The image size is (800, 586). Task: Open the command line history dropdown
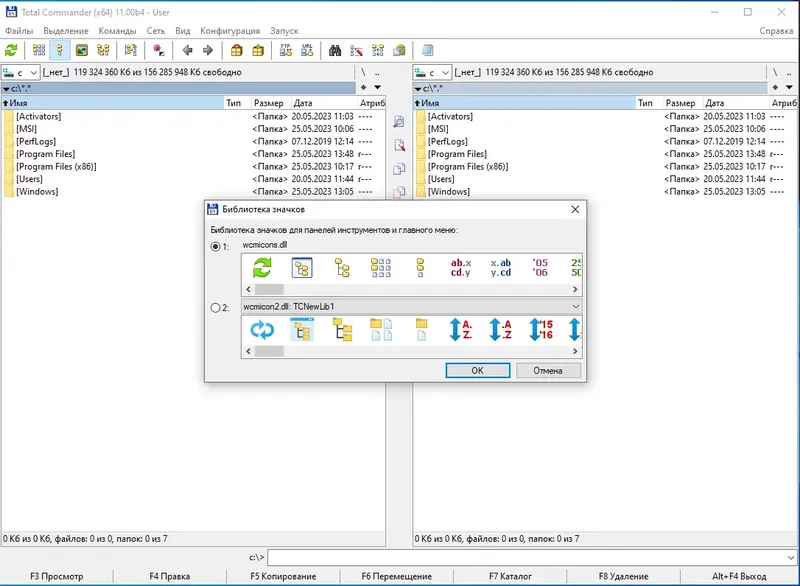pyautogui.click(x=790, y=557)
